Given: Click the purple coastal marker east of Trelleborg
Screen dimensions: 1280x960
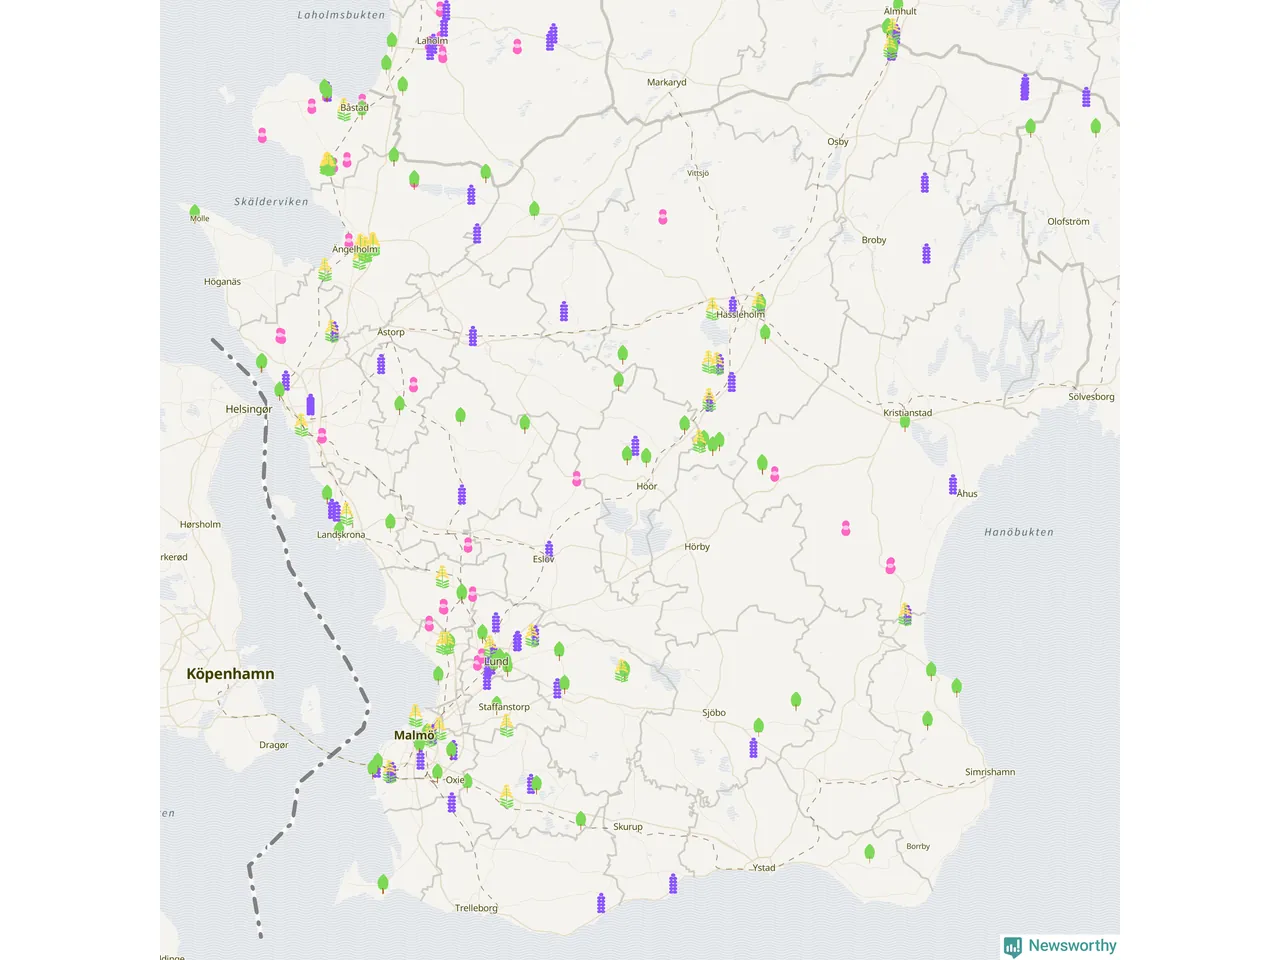Looking at the screenshot, I should pyautogui.click(x=601, y=903).
